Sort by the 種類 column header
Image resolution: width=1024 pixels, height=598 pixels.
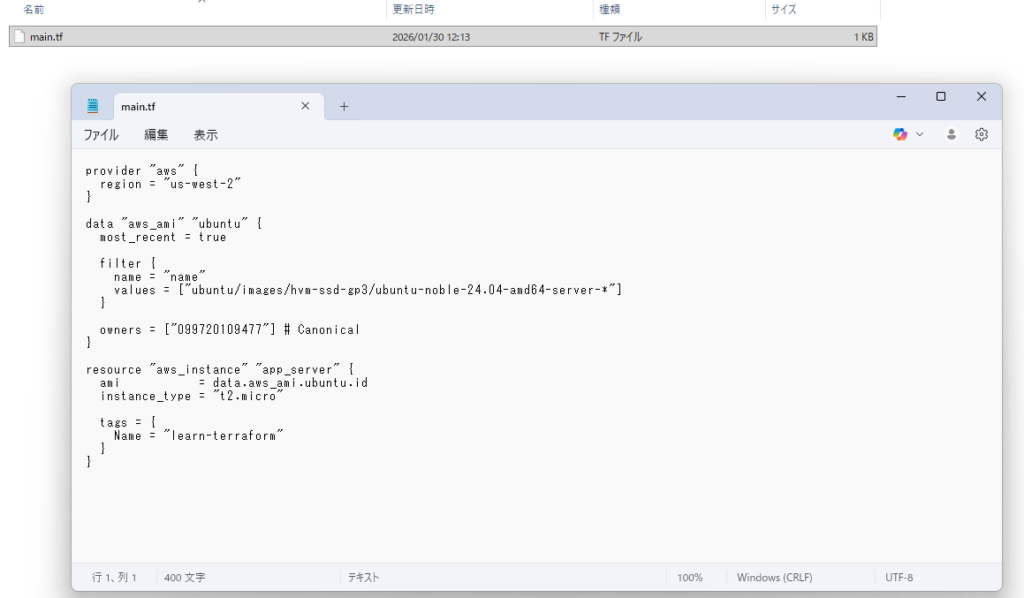[609, 9]
